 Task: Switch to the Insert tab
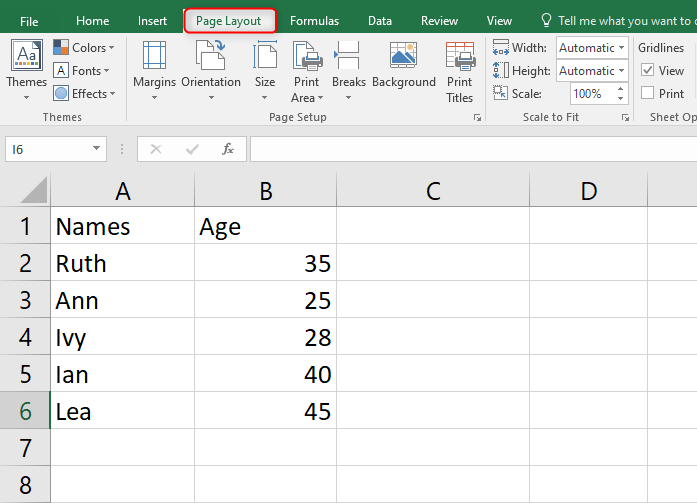[152, 21]
